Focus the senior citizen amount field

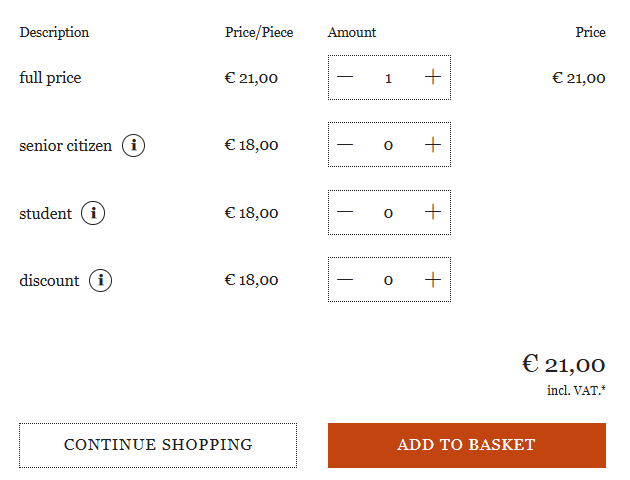[388, 145]
